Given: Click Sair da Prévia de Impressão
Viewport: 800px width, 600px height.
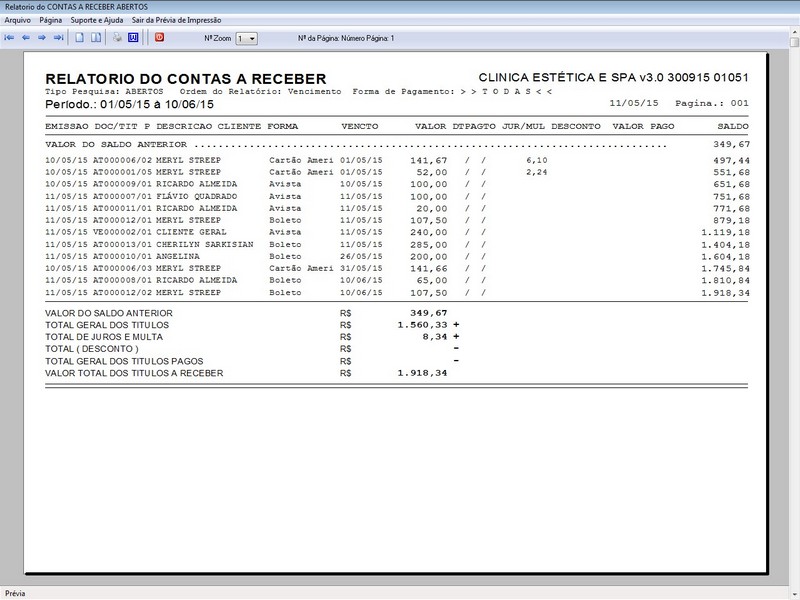Looking at the screenshot, I should pos(177,20).
